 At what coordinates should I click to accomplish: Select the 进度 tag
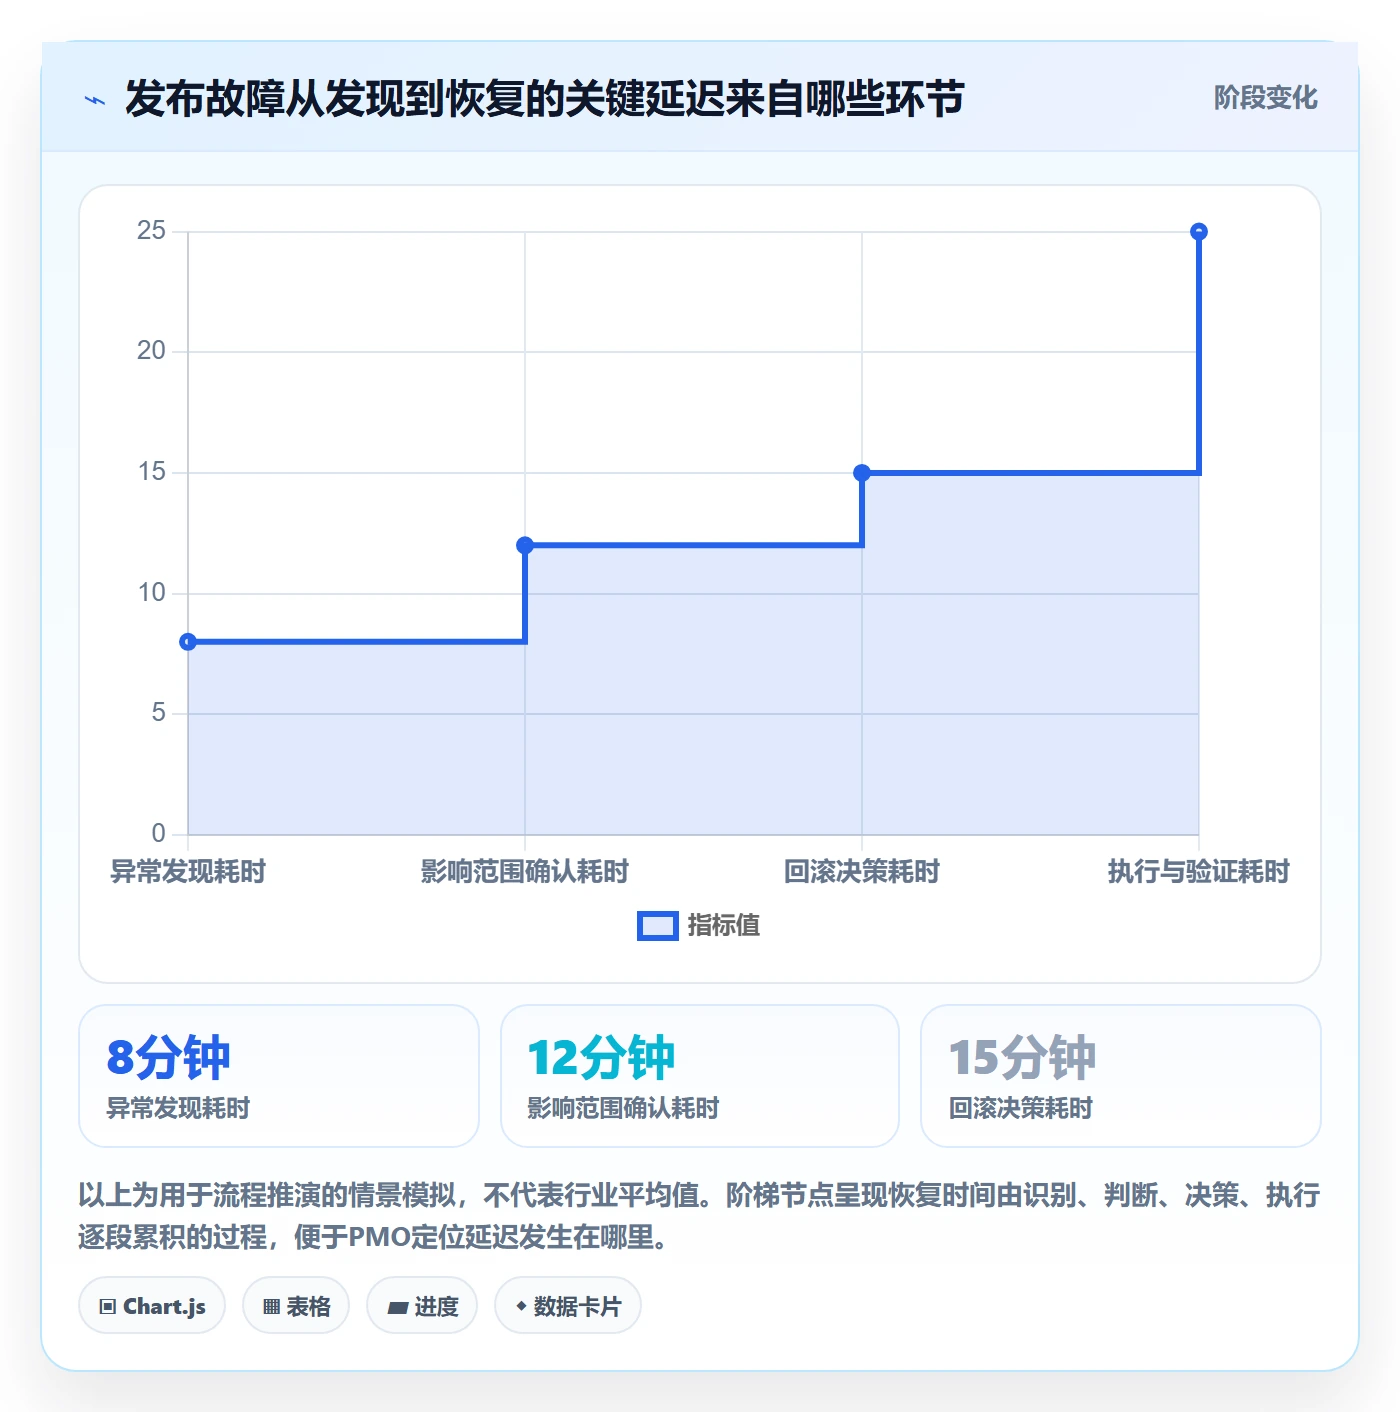point(422,1305)
